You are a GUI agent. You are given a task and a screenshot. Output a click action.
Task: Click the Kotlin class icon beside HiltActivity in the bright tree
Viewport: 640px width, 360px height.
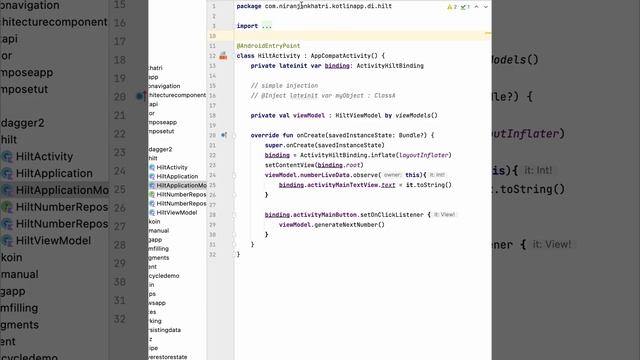(152, 167)
